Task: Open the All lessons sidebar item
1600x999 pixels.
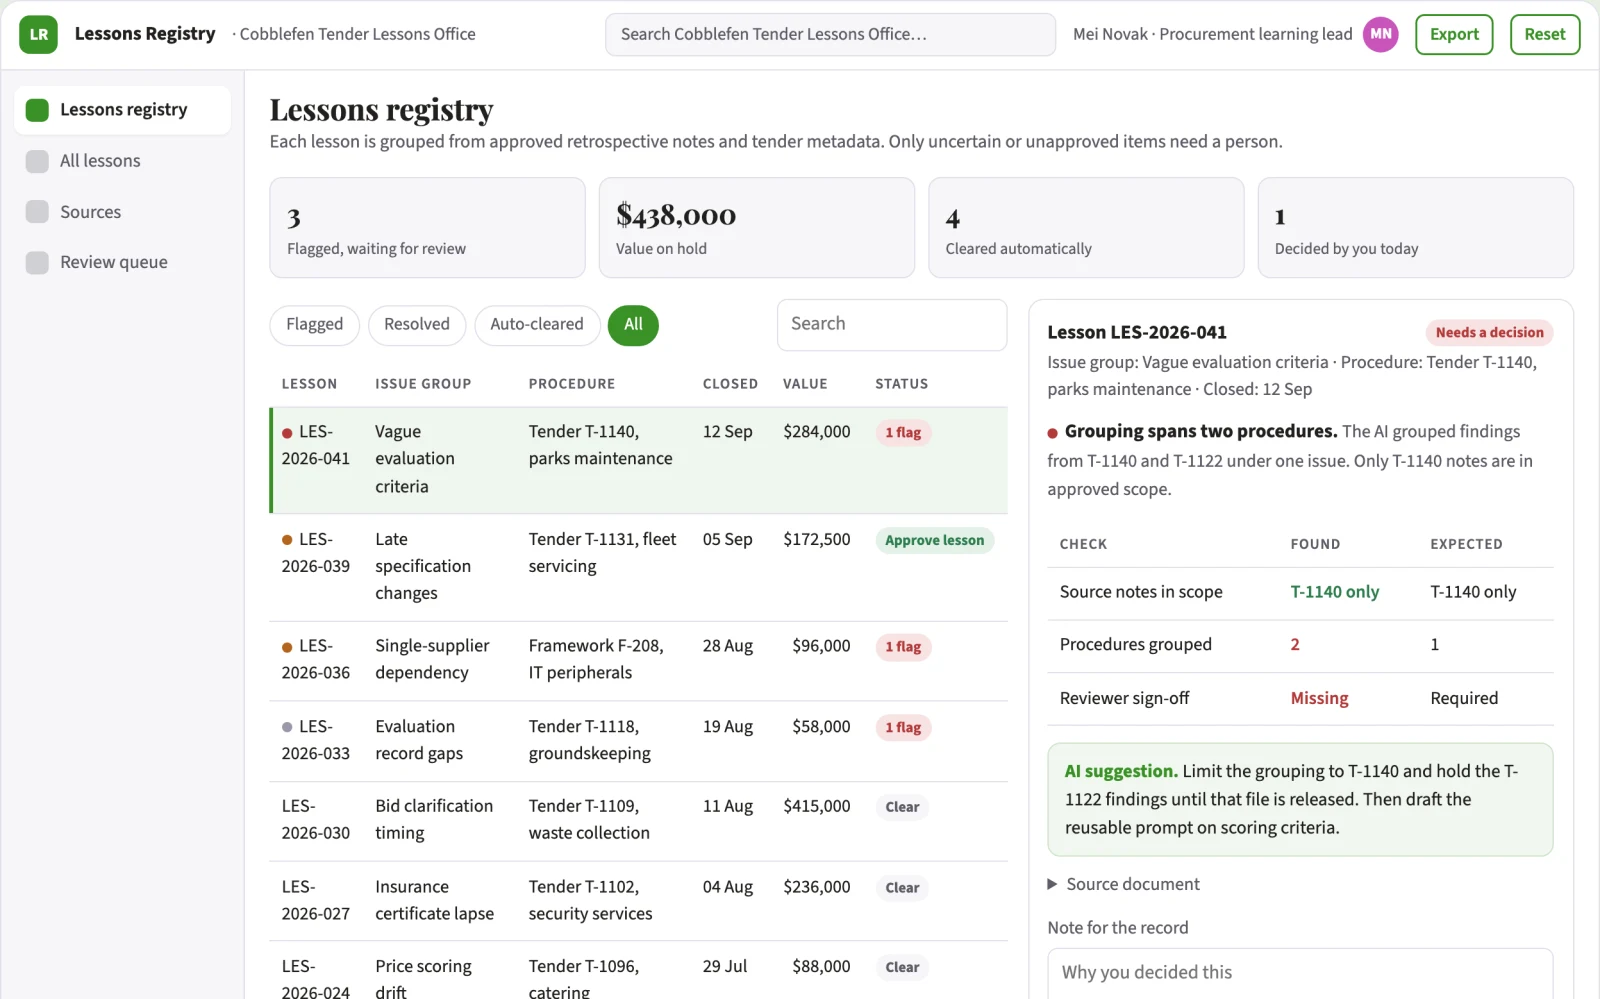Action: pos(122,161)
